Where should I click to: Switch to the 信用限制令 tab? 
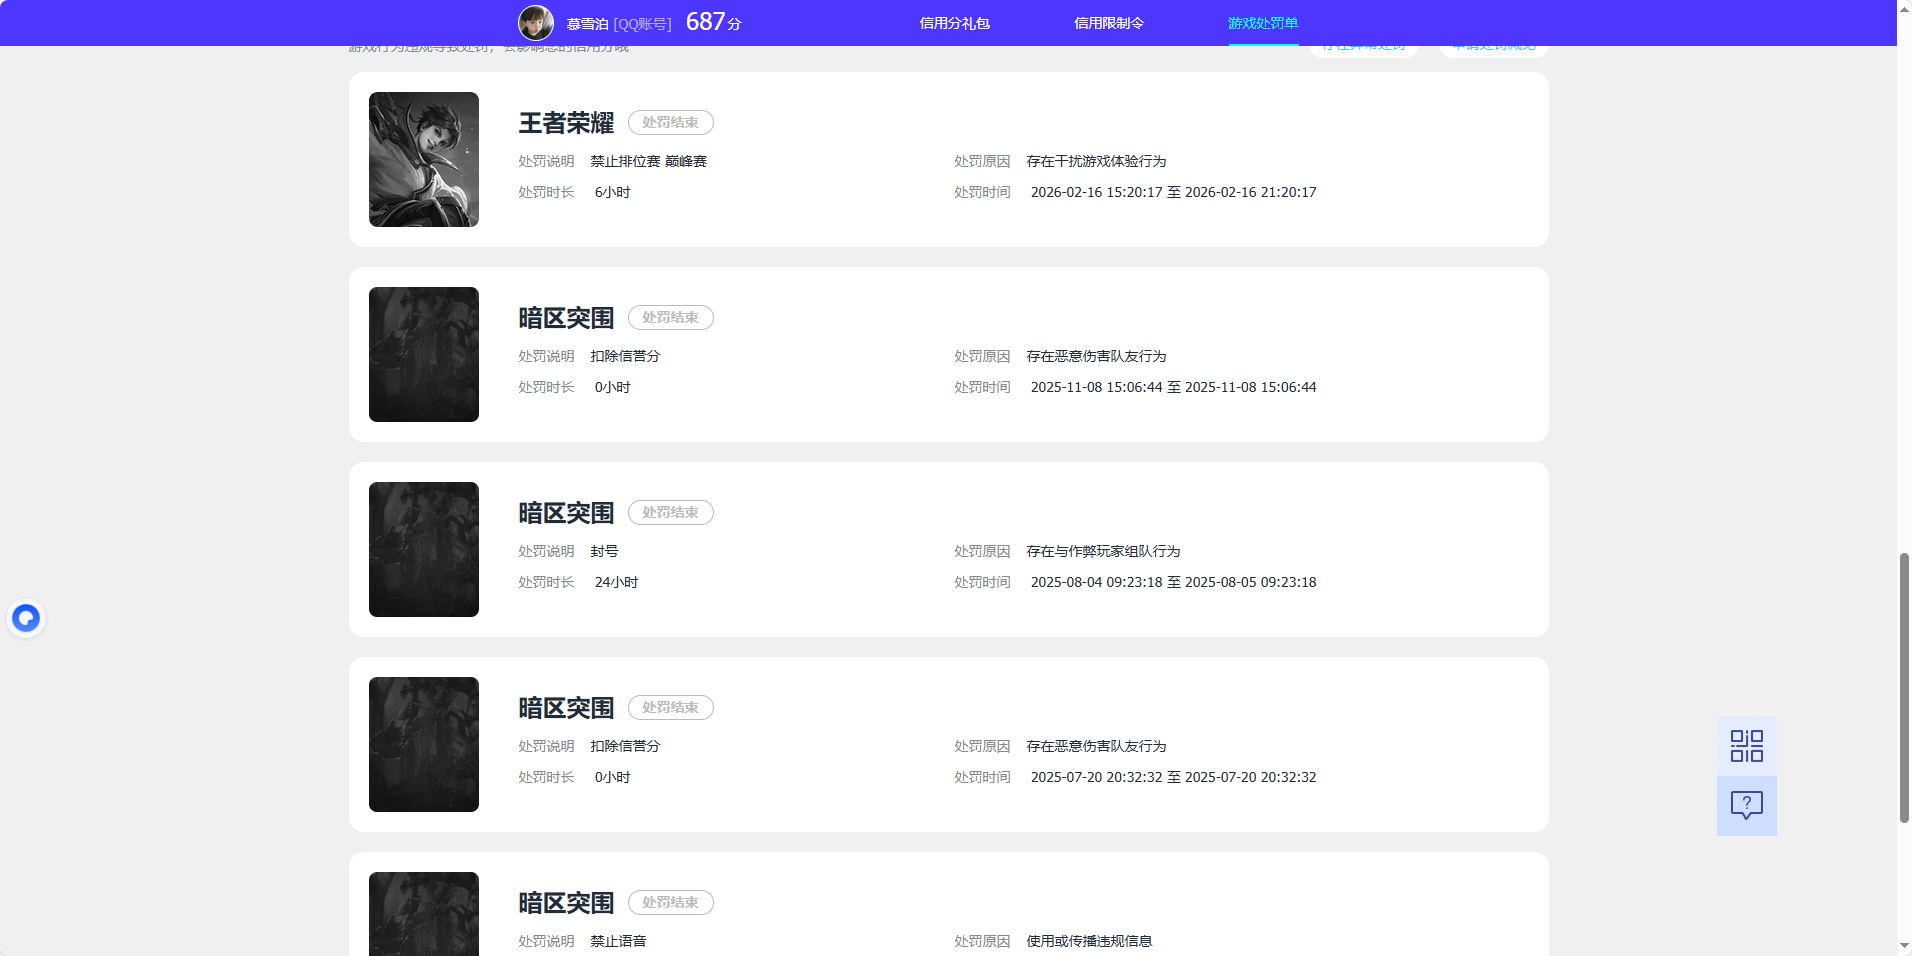point(1107,22)
